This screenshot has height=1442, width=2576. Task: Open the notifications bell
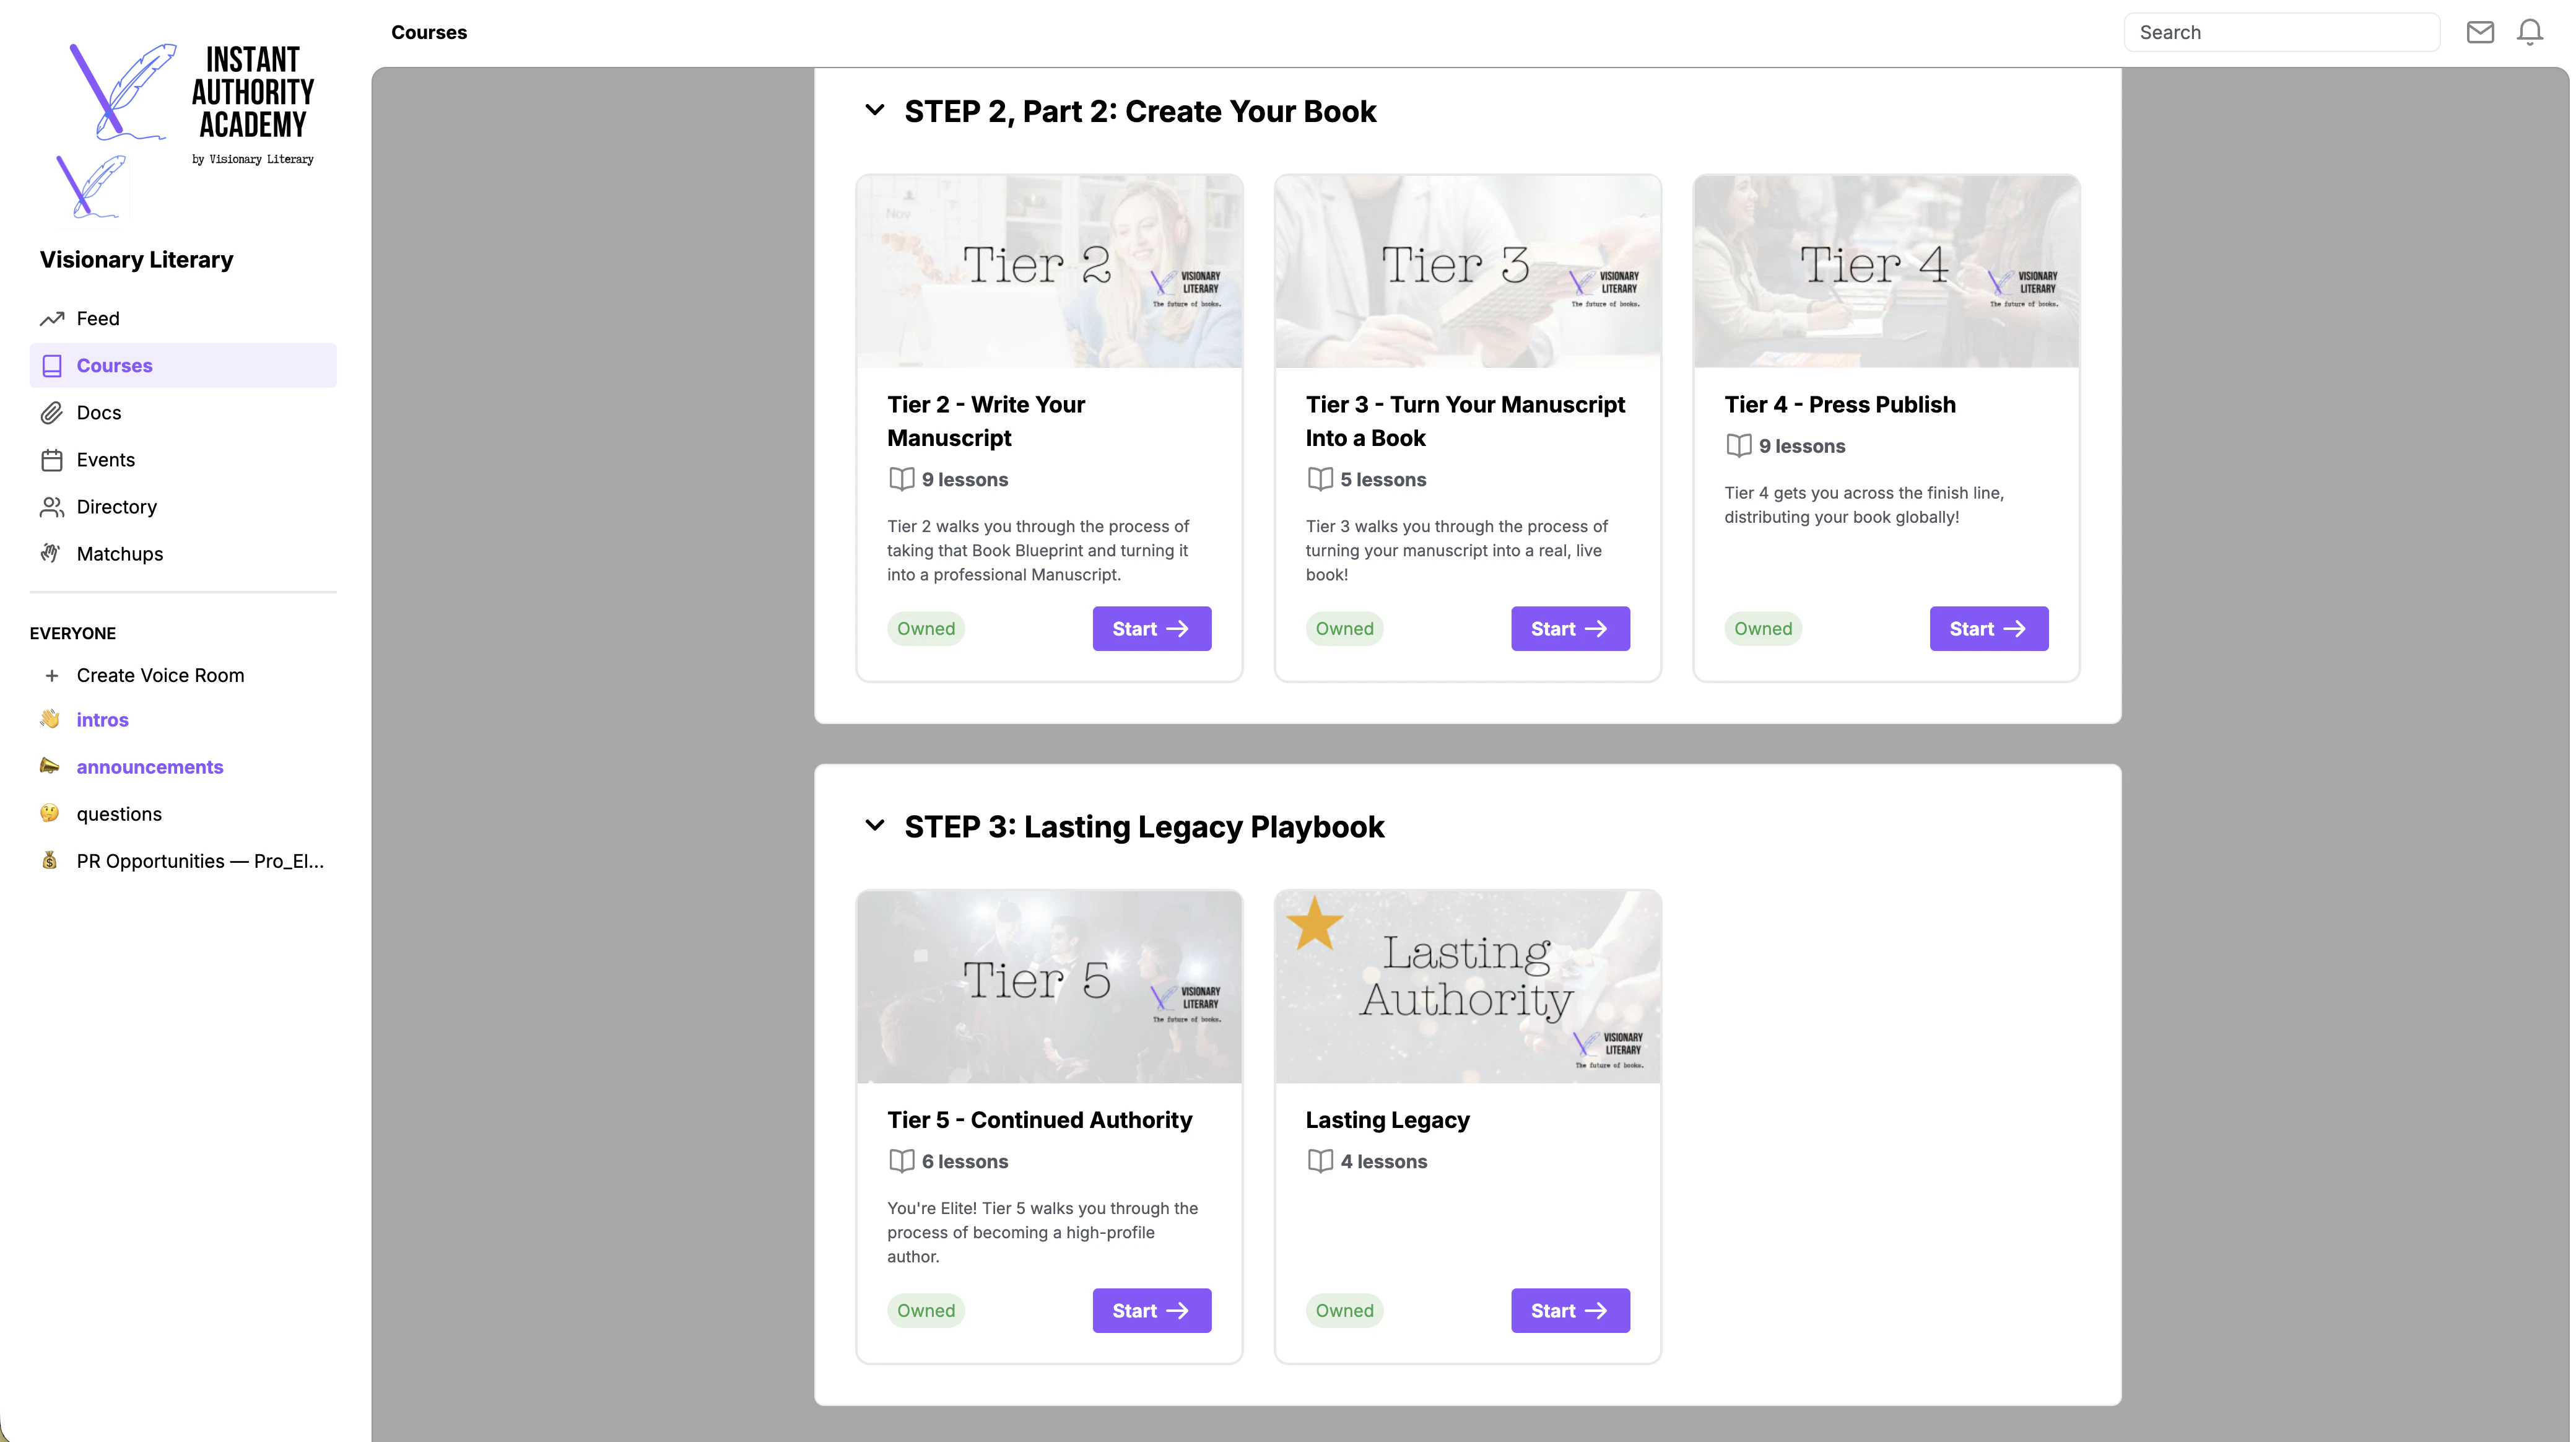click(2529, 32)
